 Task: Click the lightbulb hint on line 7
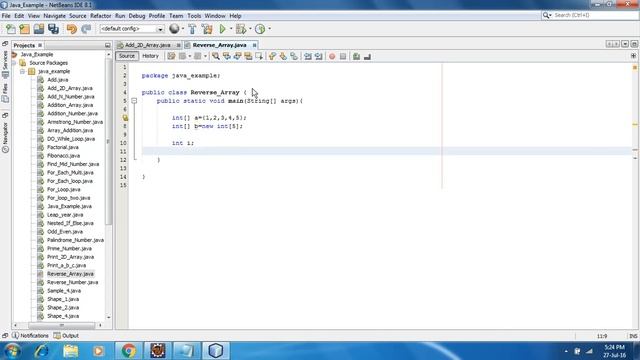(125, 118)
